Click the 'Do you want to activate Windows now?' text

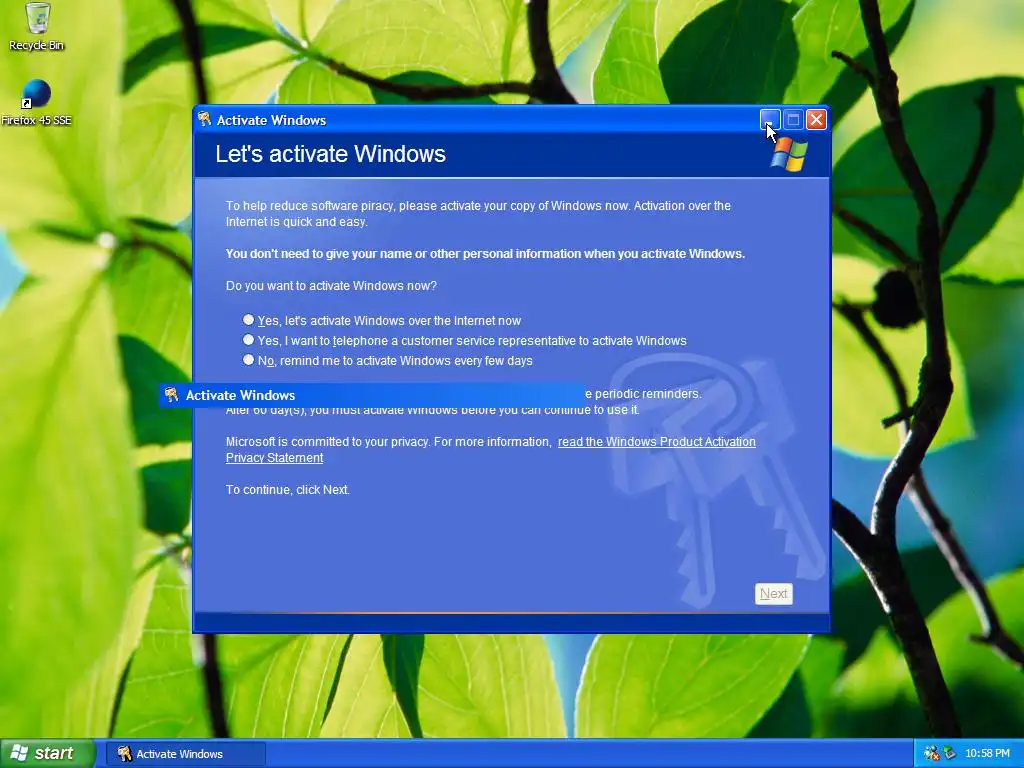click(x=331, y=286)
